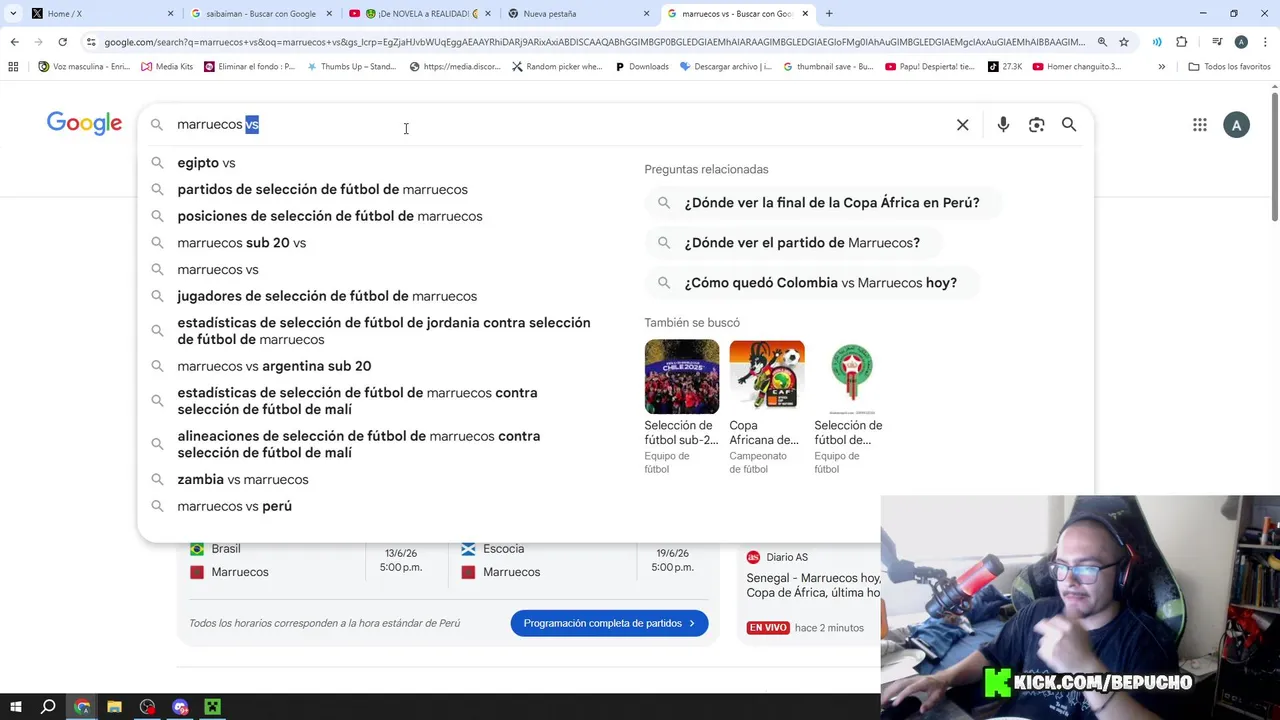This screenshot has height=720, width=1280.
Task: Open the Chrome extensions puzzle icon
Action: coord(1181,42)
